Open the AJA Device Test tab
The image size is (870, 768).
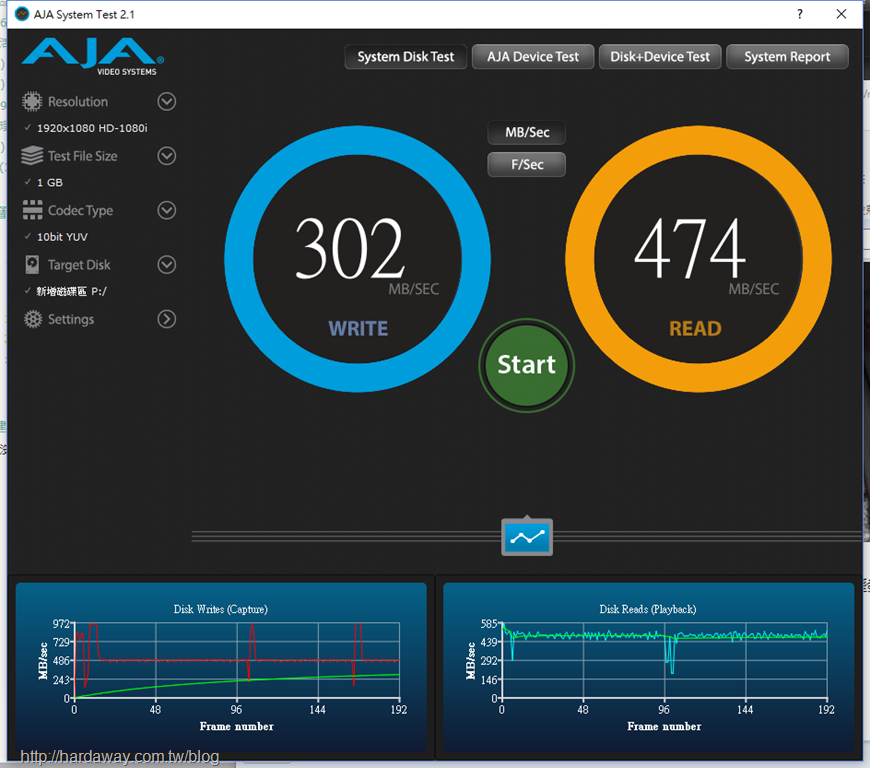[x=533, y=57]
